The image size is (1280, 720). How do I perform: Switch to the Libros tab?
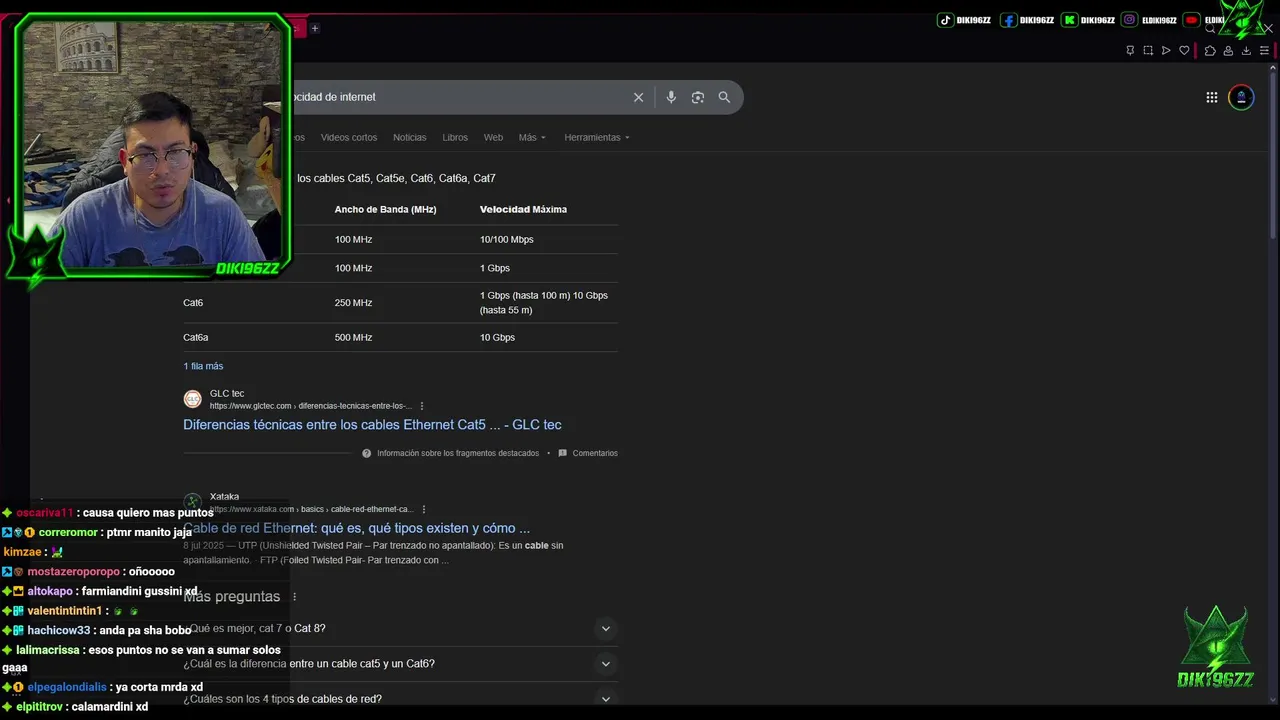[455, 137]
